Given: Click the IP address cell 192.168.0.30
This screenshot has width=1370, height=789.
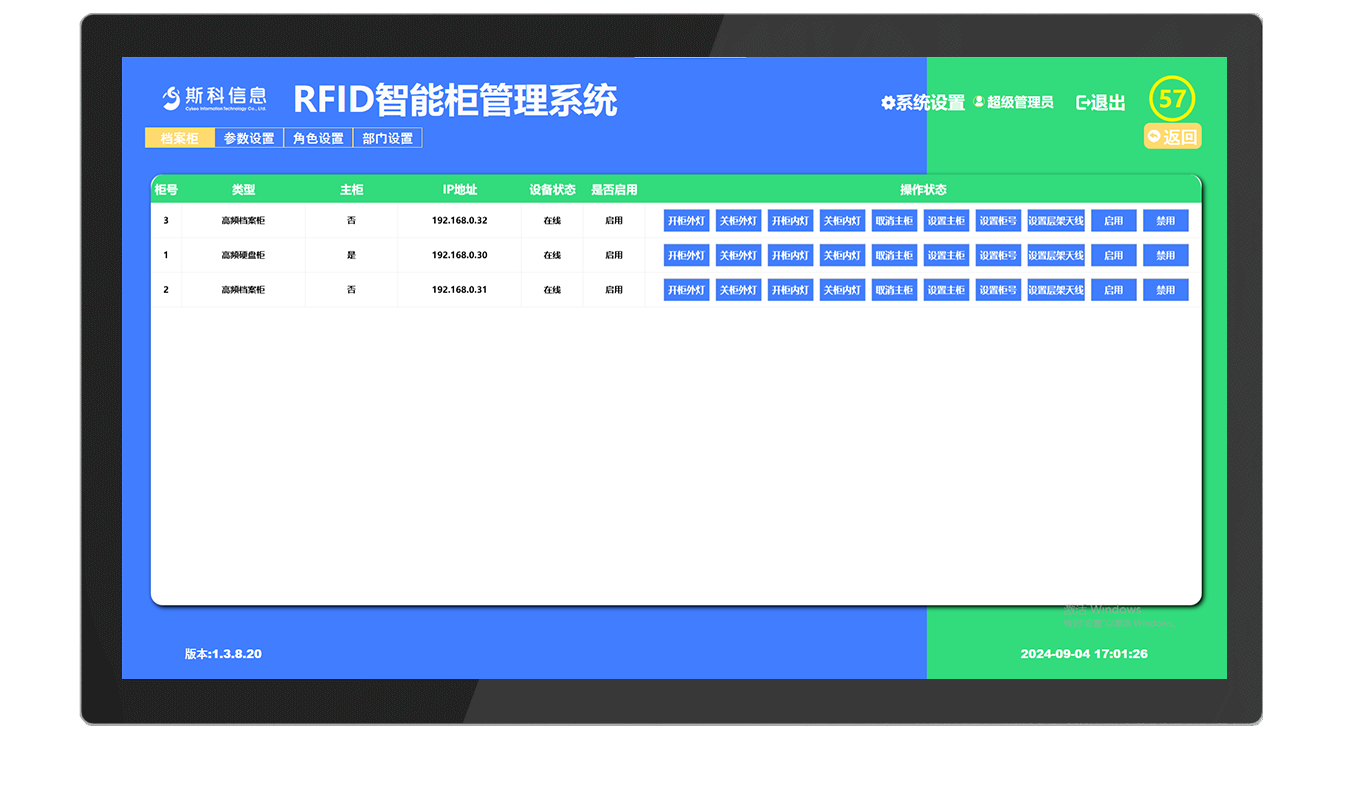Looking at the screenshot, I should pos(459,255).
